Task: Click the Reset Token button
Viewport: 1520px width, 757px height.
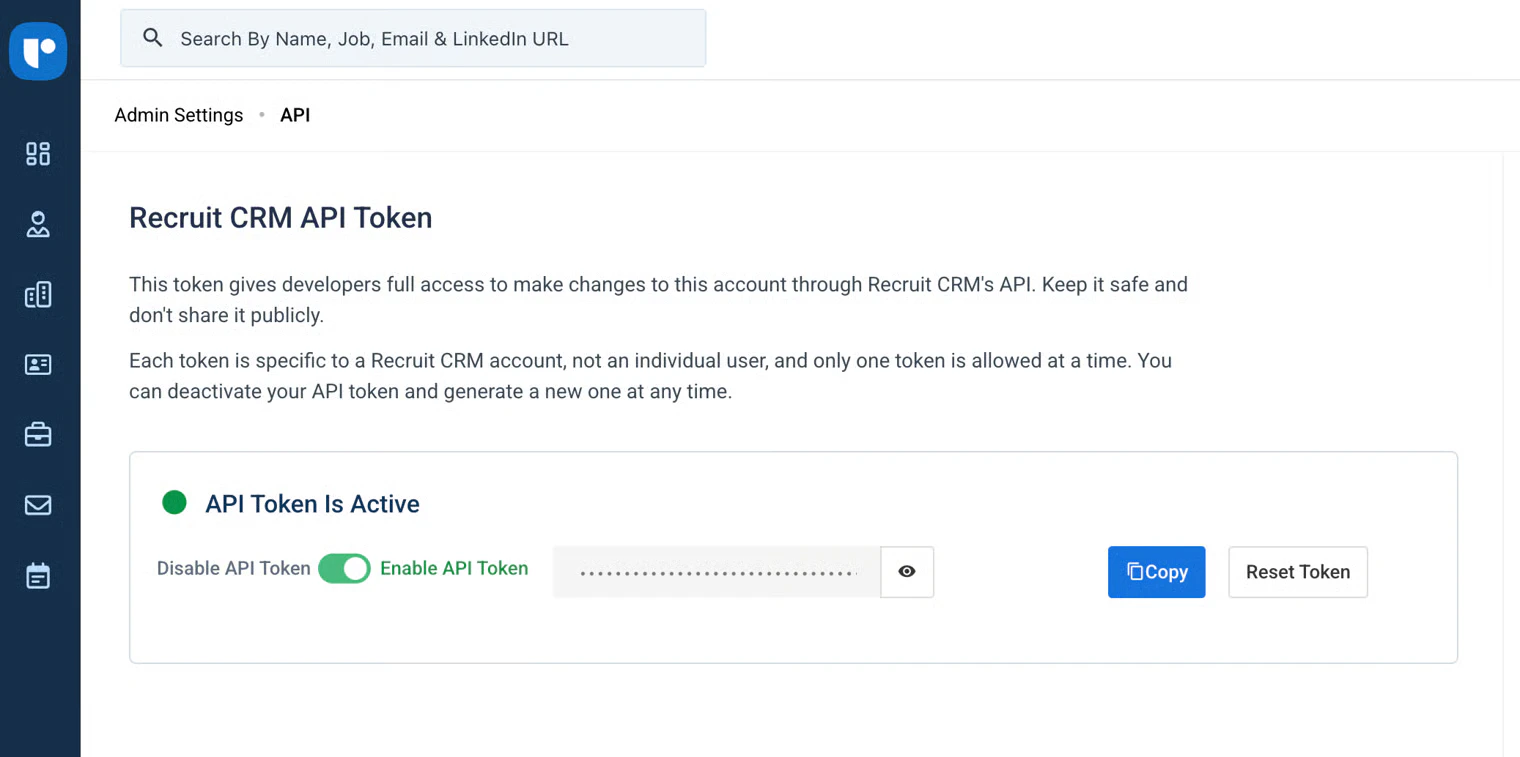Action: (x=1297, y=572)
